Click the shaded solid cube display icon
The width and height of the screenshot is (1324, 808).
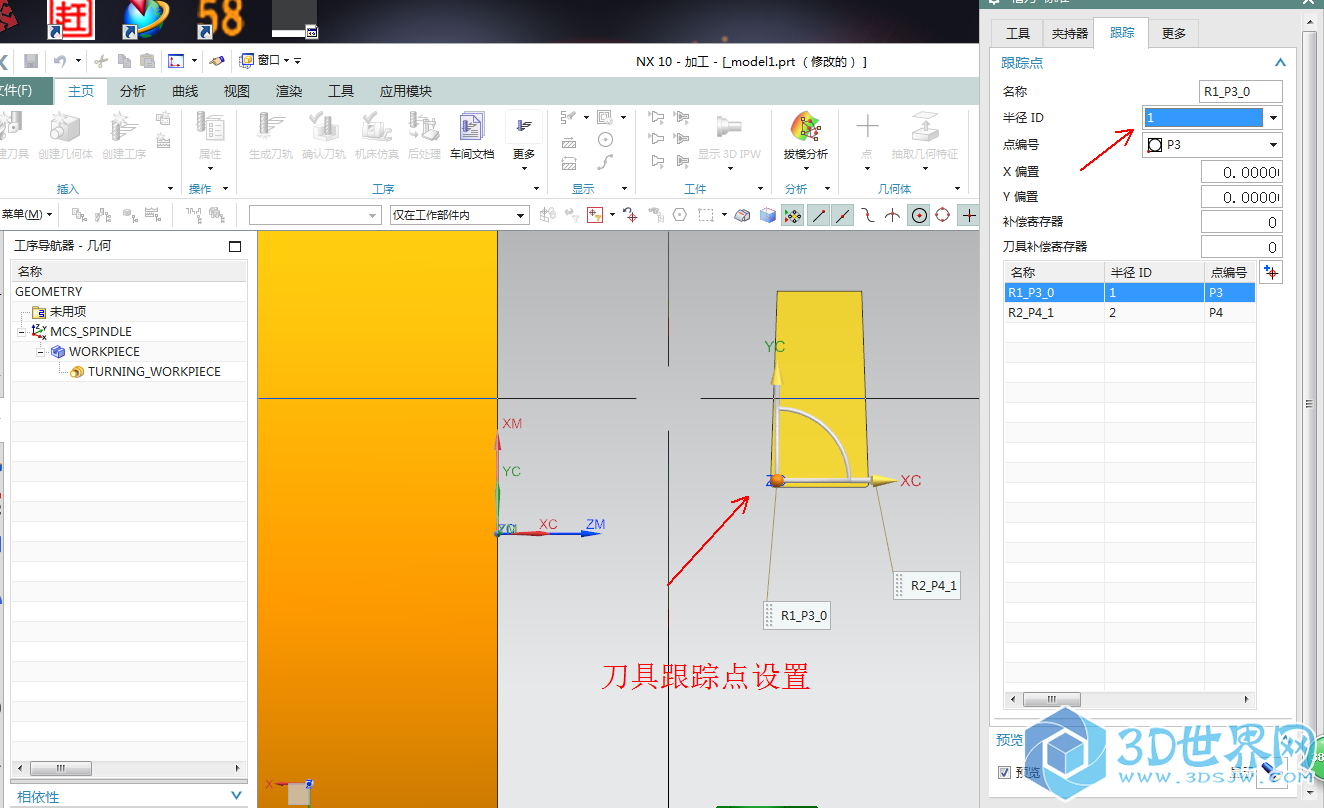pos(767,215)
